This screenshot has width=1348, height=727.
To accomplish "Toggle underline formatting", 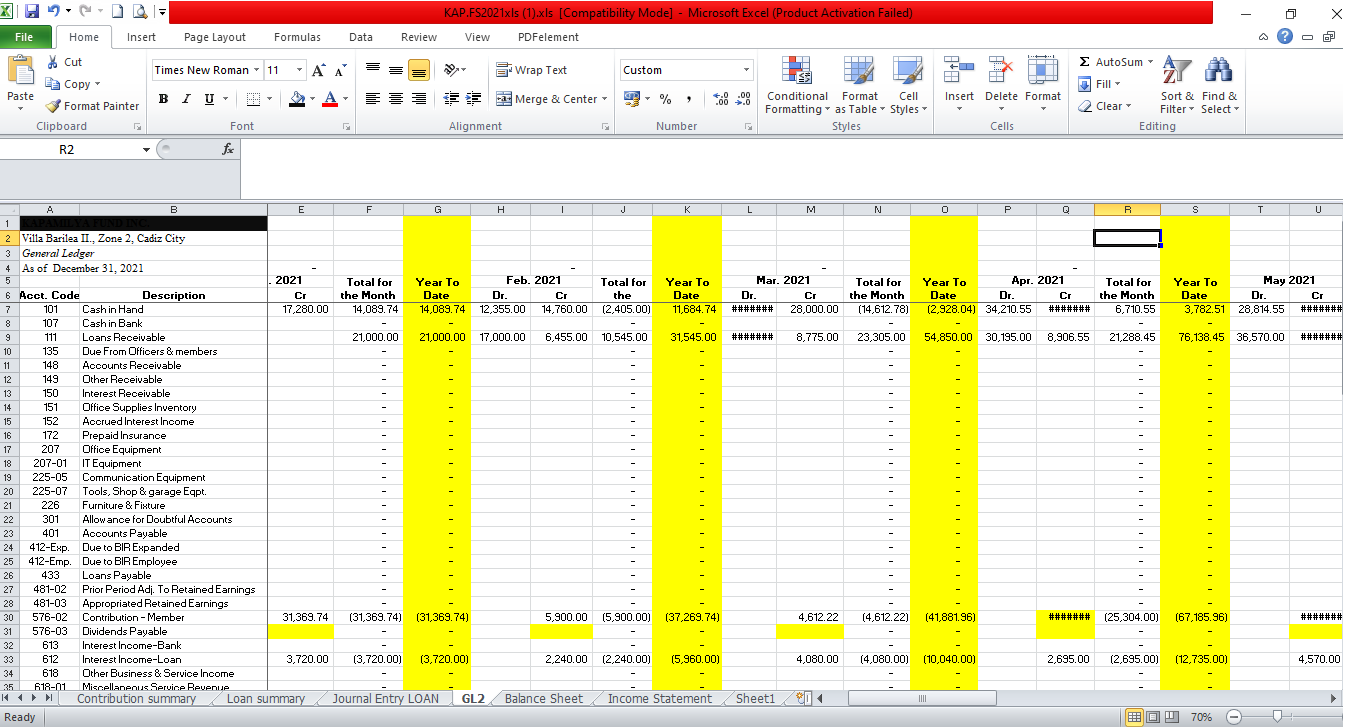I will [x=209, y=99].
